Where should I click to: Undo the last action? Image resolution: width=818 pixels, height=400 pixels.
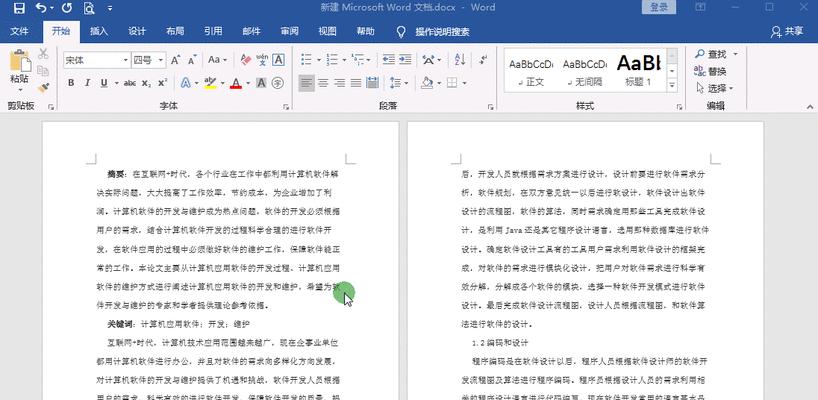coord(41,8)
